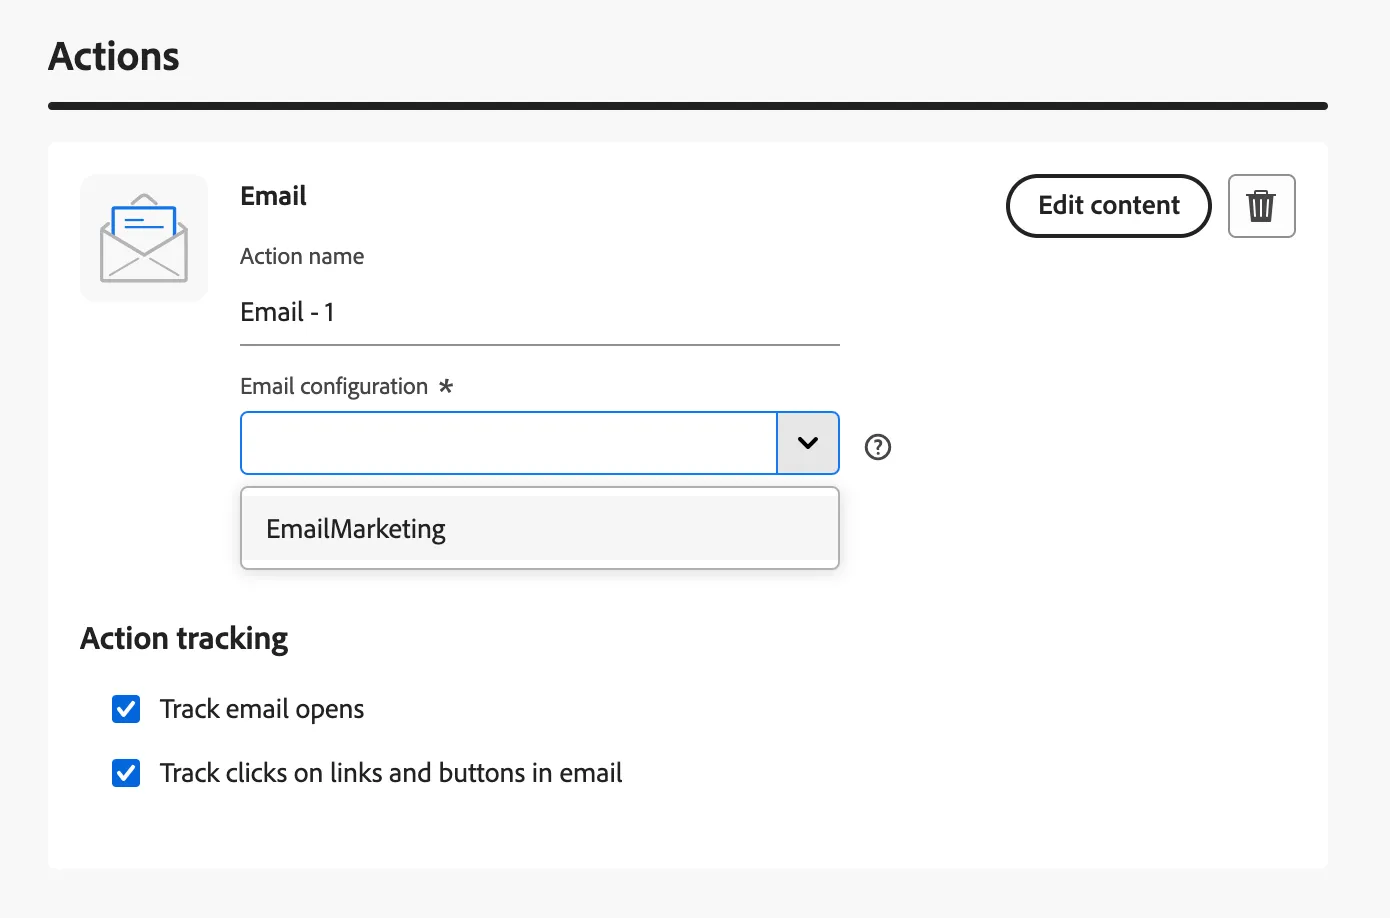This screenshot has width=1390, height=918.
Task: Collapse the Email configuration dropdown arrow
Action: tap(808, 443)
